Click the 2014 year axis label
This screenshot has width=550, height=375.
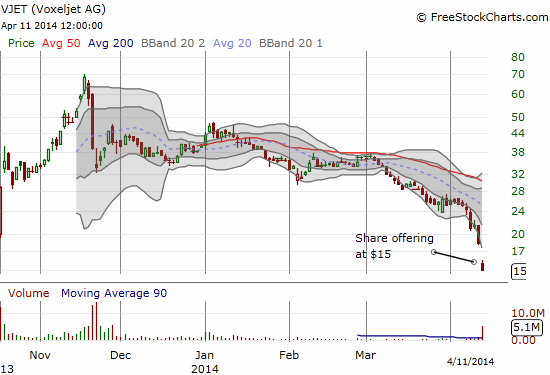204,369
